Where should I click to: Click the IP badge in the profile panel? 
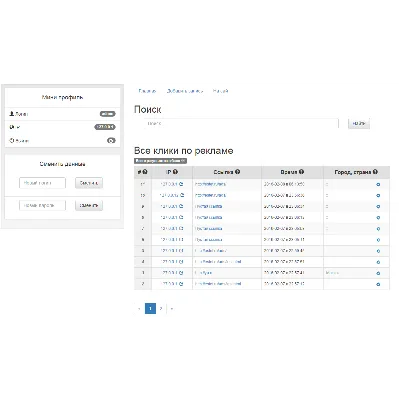pos(105,127)
